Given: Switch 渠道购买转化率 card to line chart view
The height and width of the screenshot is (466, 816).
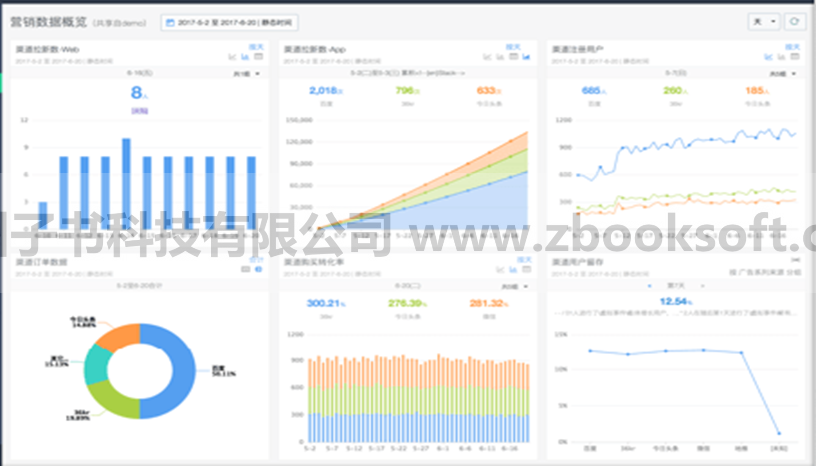Looking at the screenshot, I should pyautogui.click(x=500, y=269).
